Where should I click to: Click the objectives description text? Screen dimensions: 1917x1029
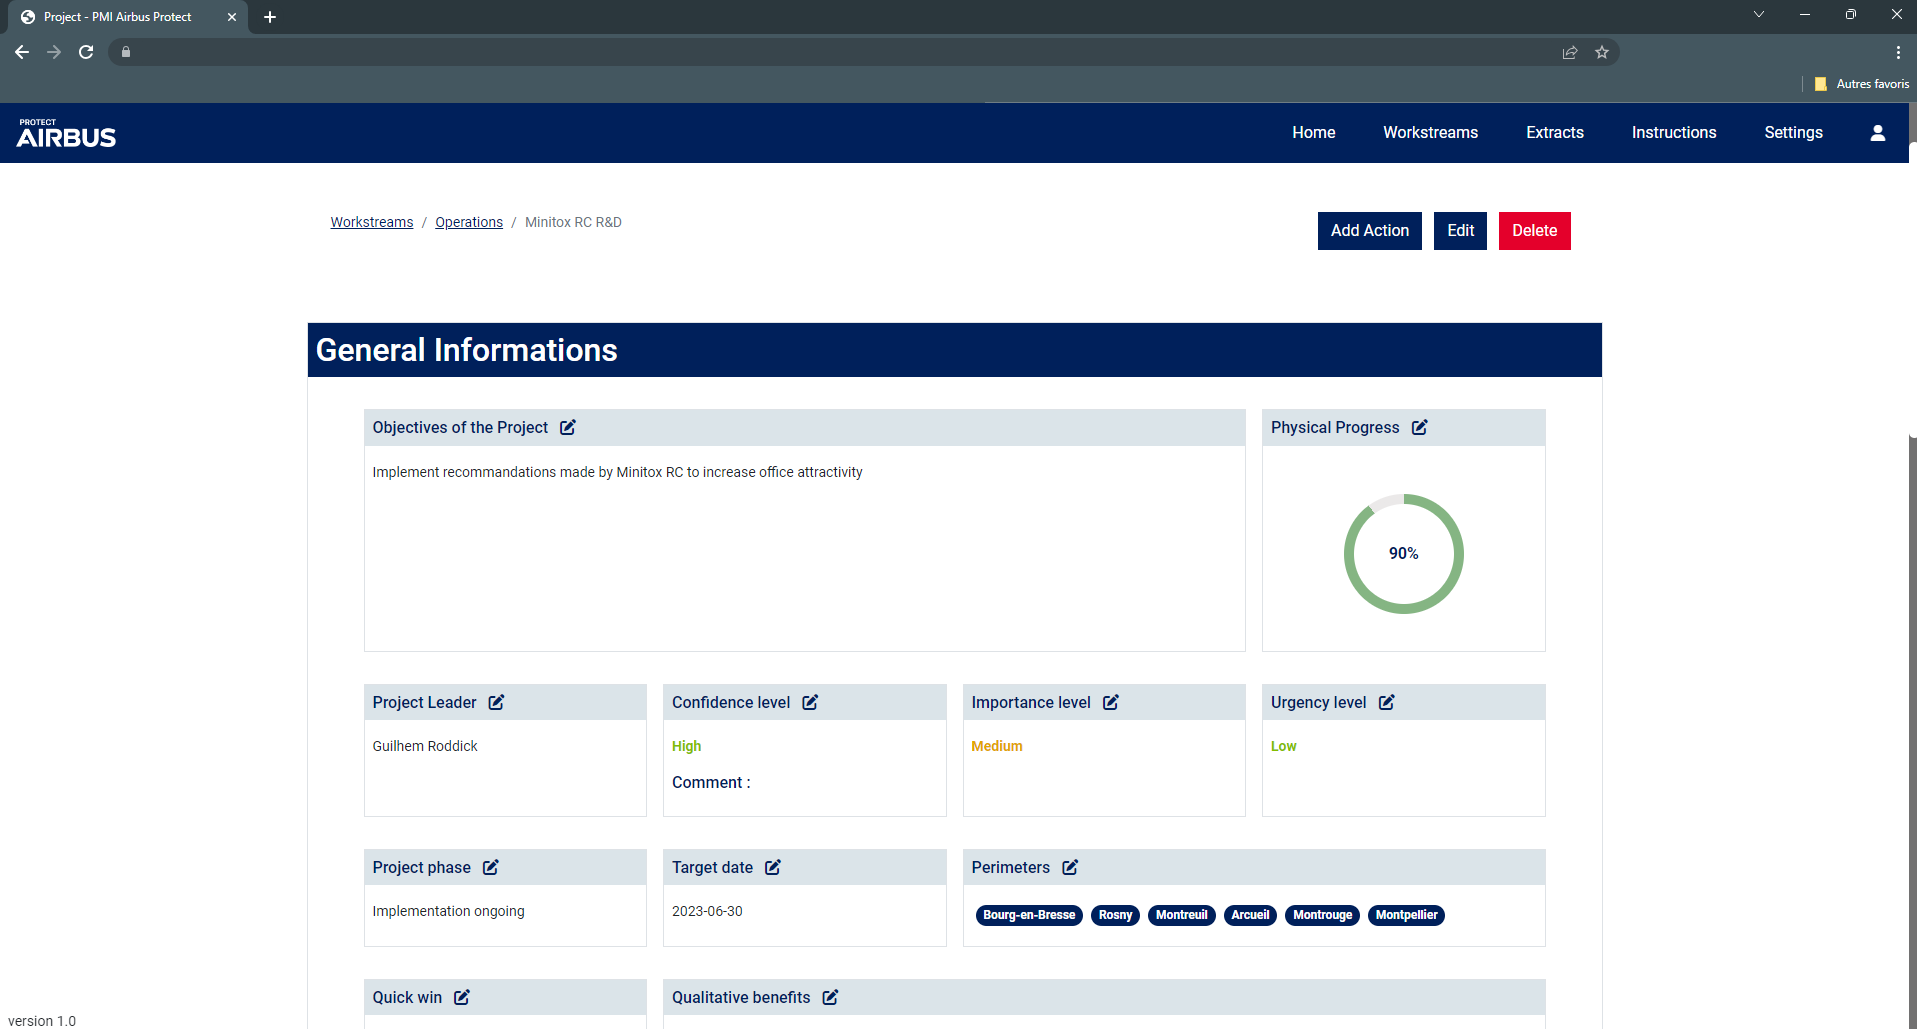[618, 472]
